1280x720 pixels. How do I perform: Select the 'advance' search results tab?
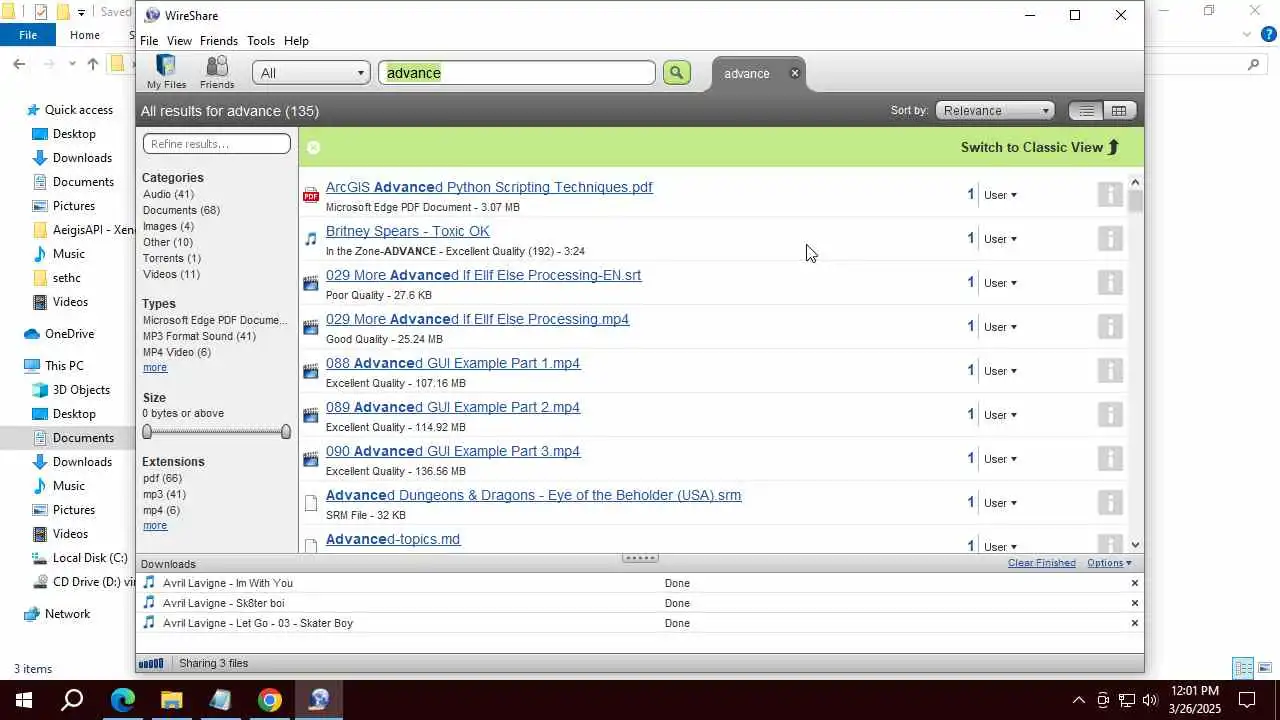pyautogui.click(x=747, y=73)
